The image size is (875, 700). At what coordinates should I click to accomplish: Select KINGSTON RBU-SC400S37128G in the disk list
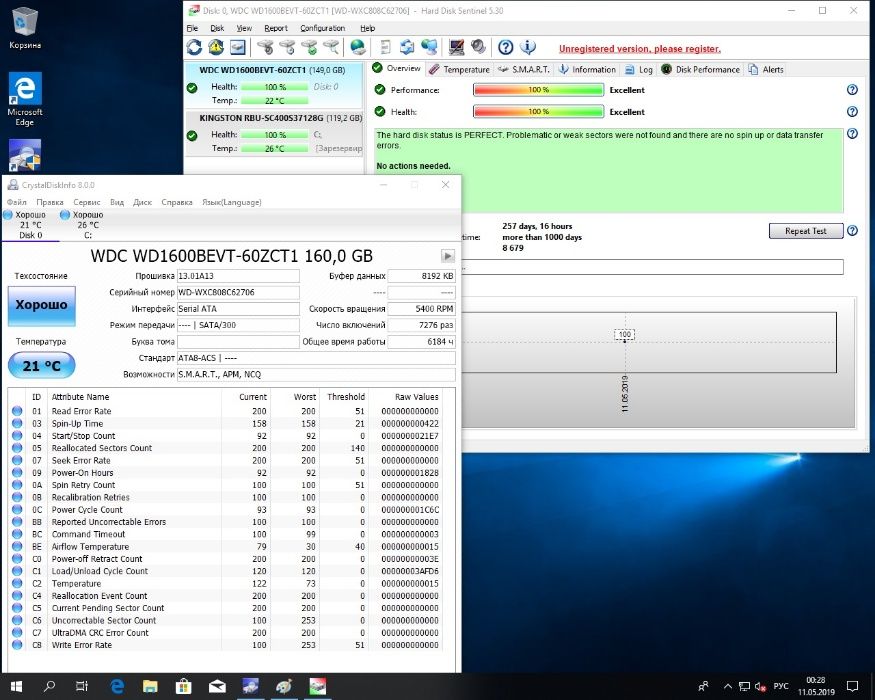[x=273, y=133]
